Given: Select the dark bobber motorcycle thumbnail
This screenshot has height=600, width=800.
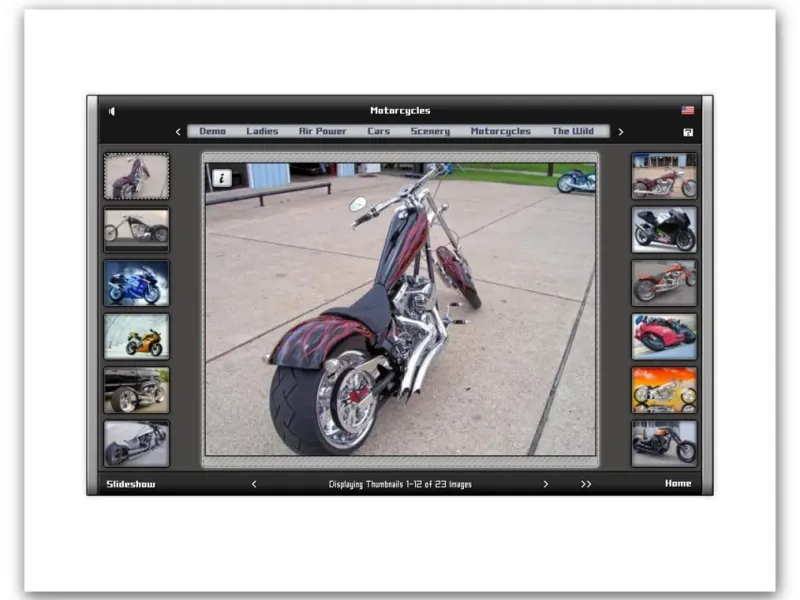Looking at the screenshot, I should 664,444.
